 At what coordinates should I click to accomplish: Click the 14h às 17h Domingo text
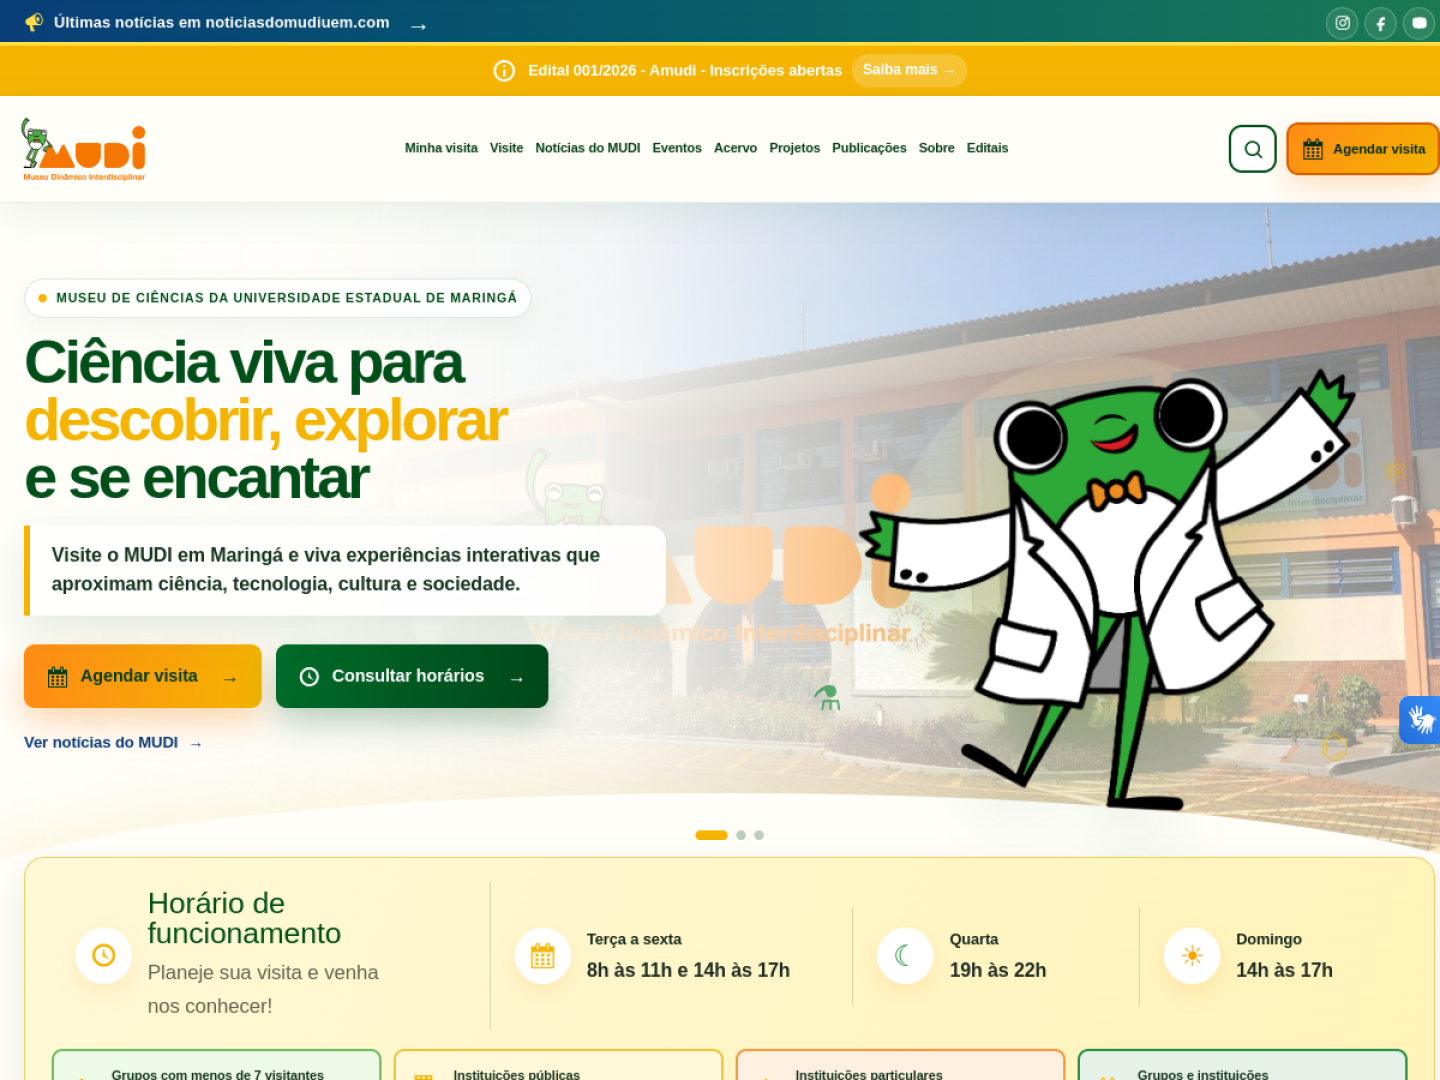(x=1284, y=970)
